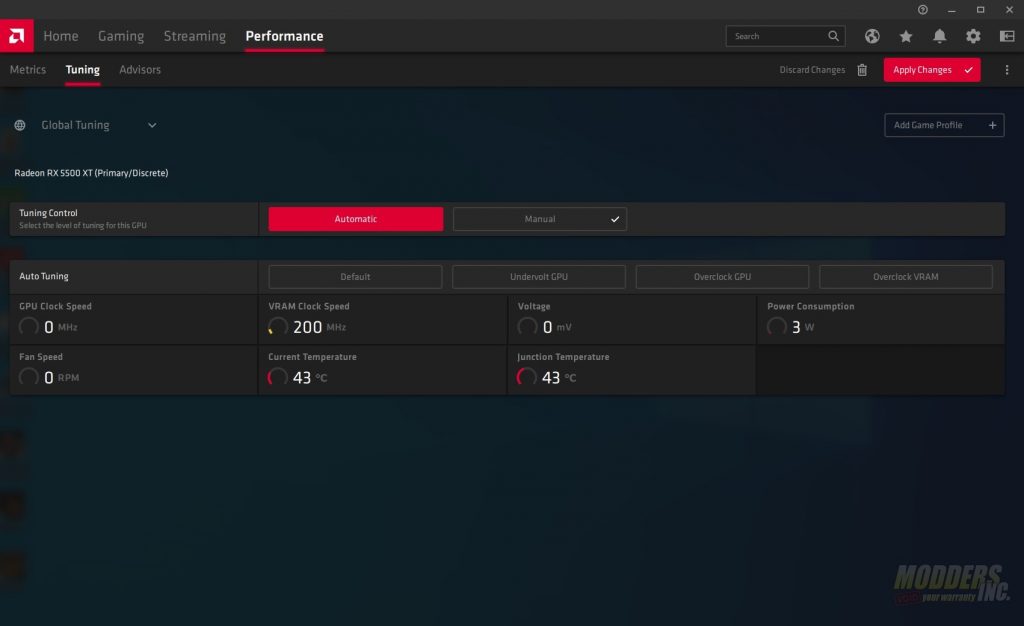Minimize the Radeon Software window
The width and height of the screenshot is (1024, 626).
pos(952,10)
